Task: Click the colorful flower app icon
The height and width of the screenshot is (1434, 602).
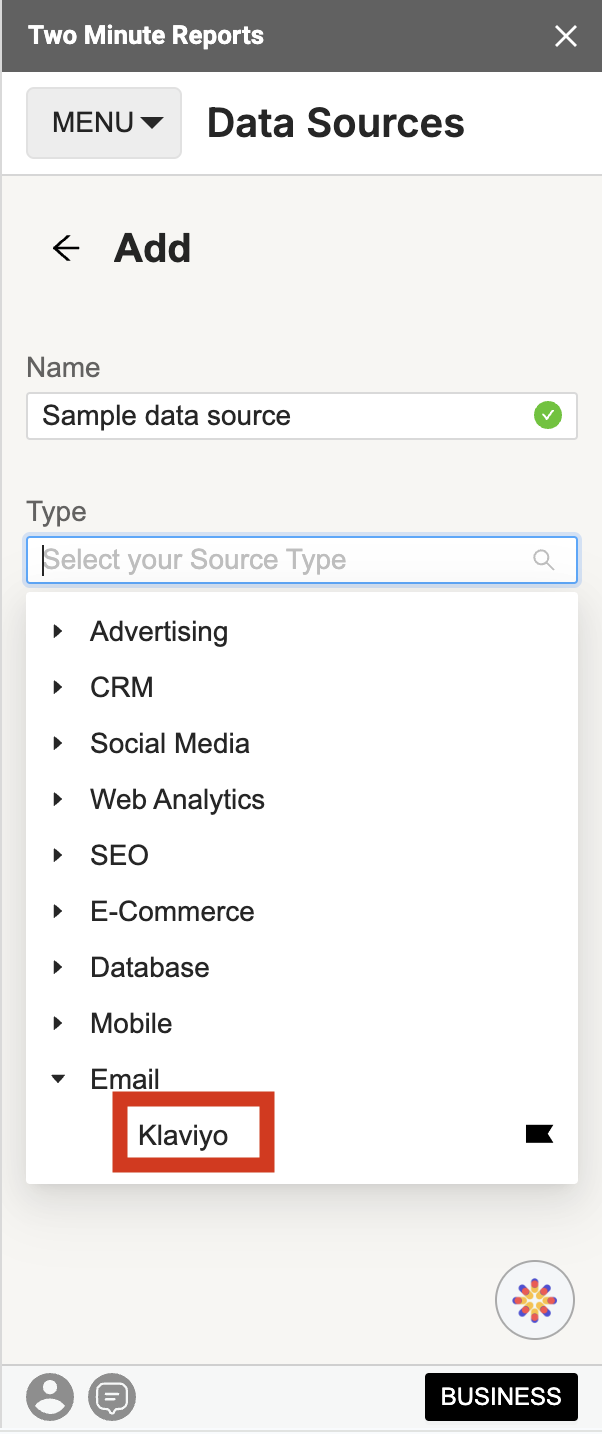Action: click(535, 1299)
